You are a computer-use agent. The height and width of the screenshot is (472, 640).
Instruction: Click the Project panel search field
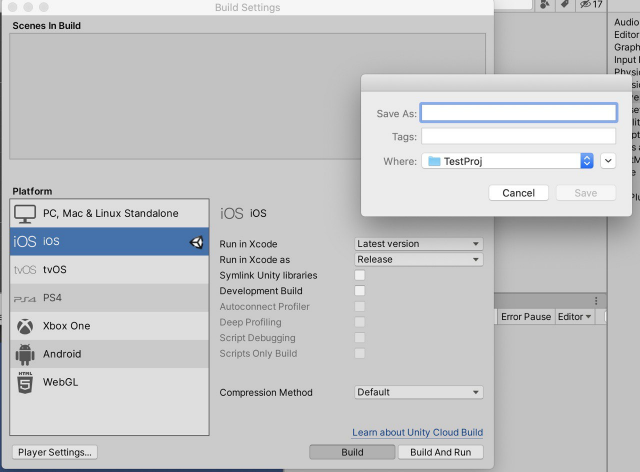pos(513,4)
